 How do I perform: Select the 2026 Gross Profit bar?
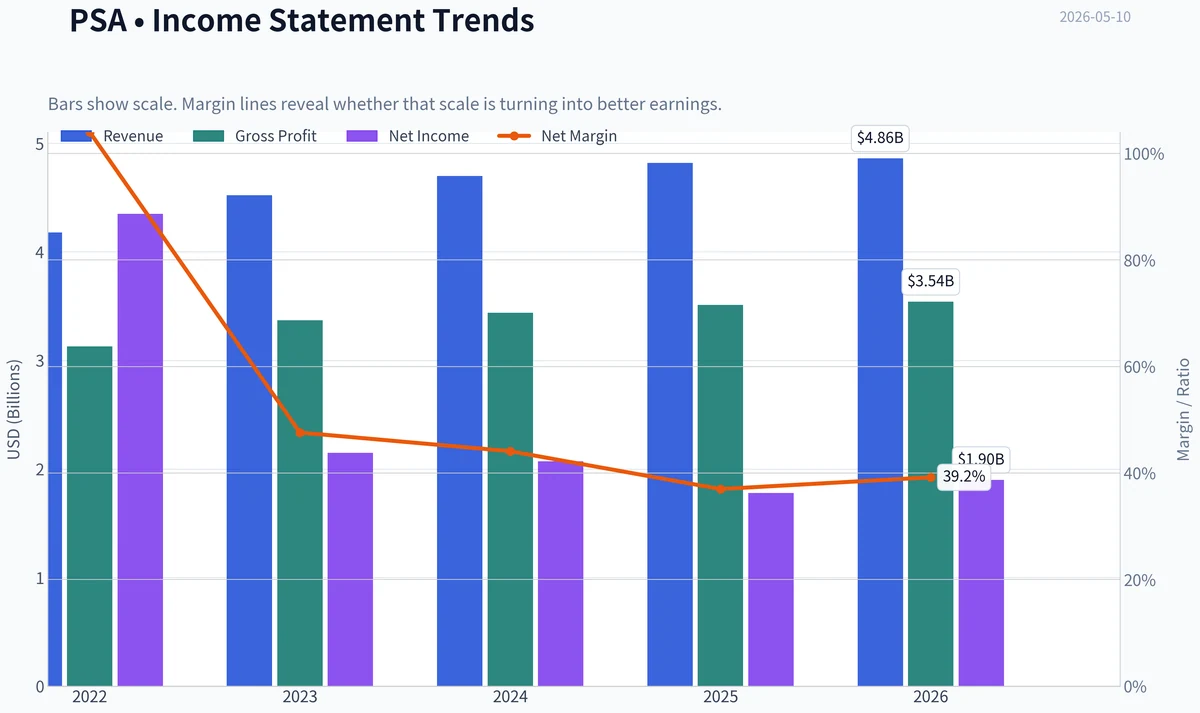[931, 494]
